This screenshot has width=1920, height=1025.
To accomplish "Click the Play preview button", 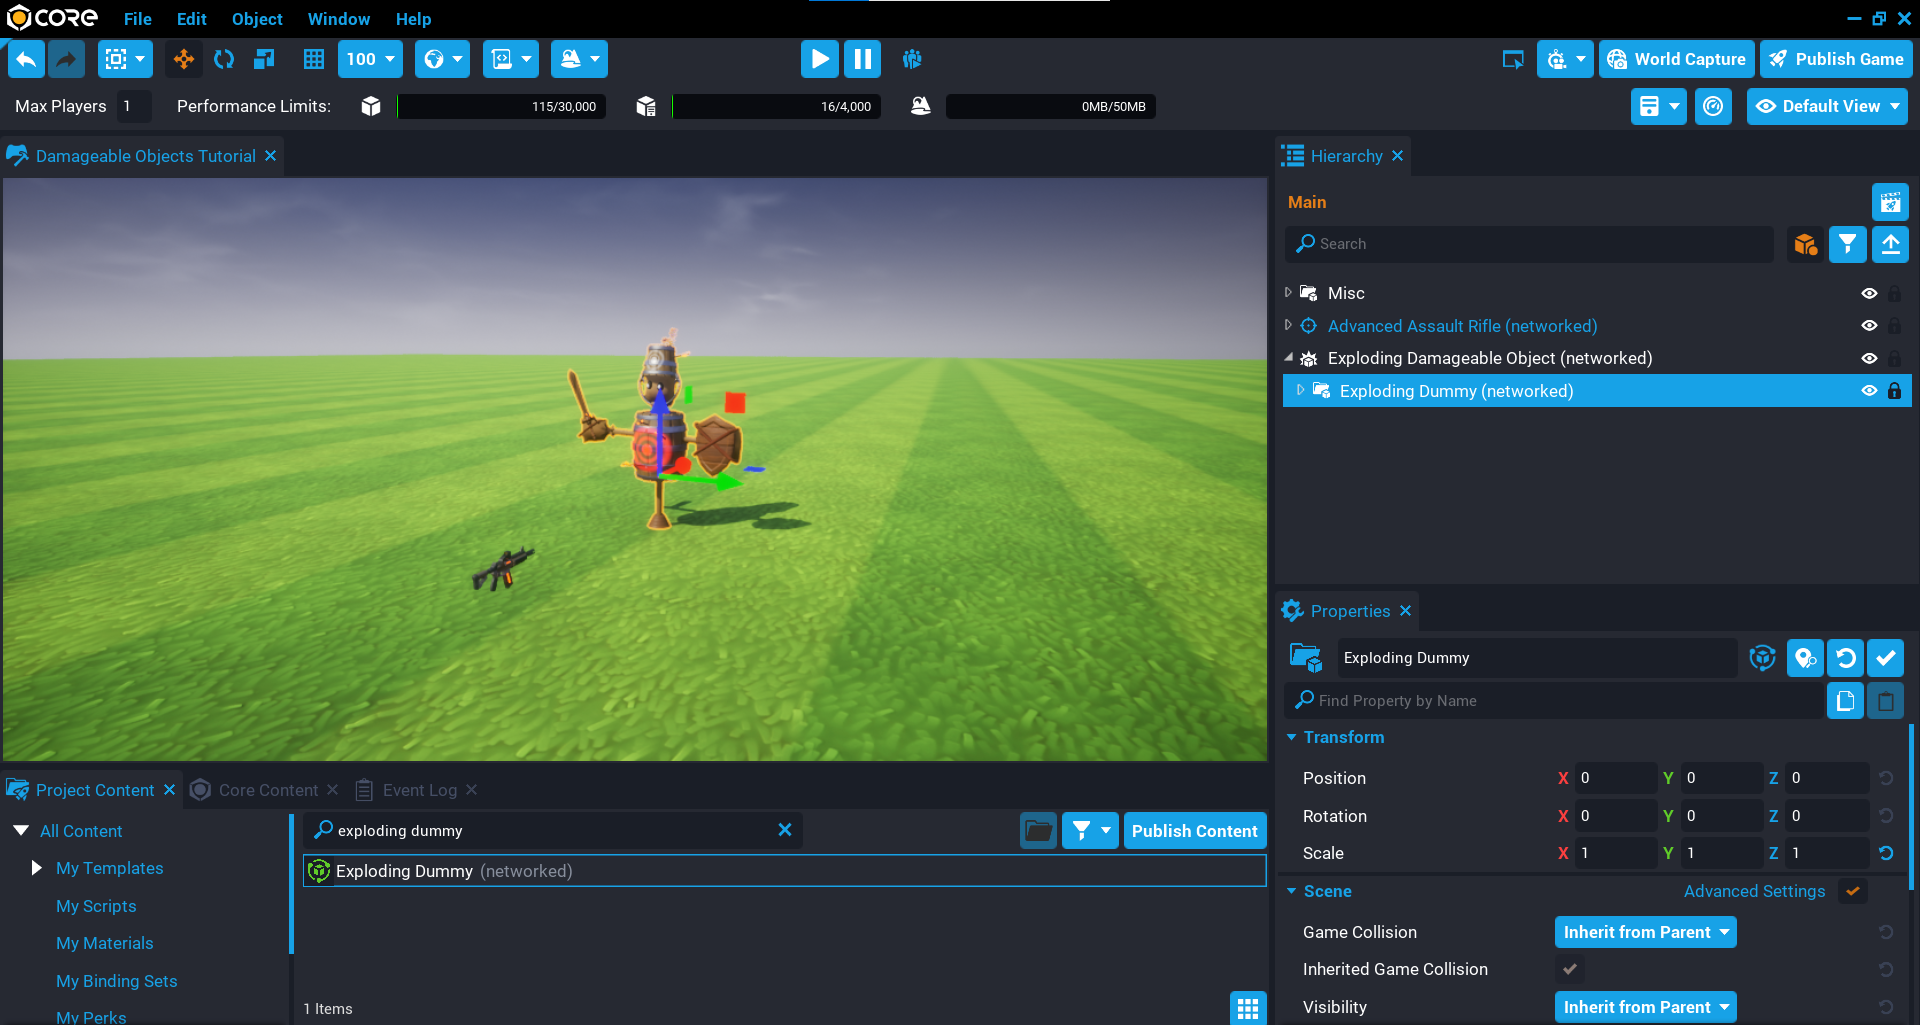I will (819, 59).
